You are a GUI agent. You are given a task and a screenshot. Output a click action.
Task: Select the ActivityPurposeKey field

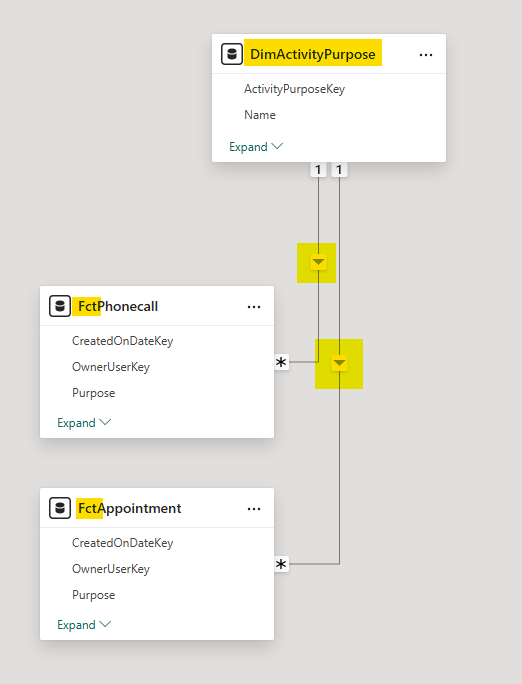pyautogui.click(x=294, y=89)
